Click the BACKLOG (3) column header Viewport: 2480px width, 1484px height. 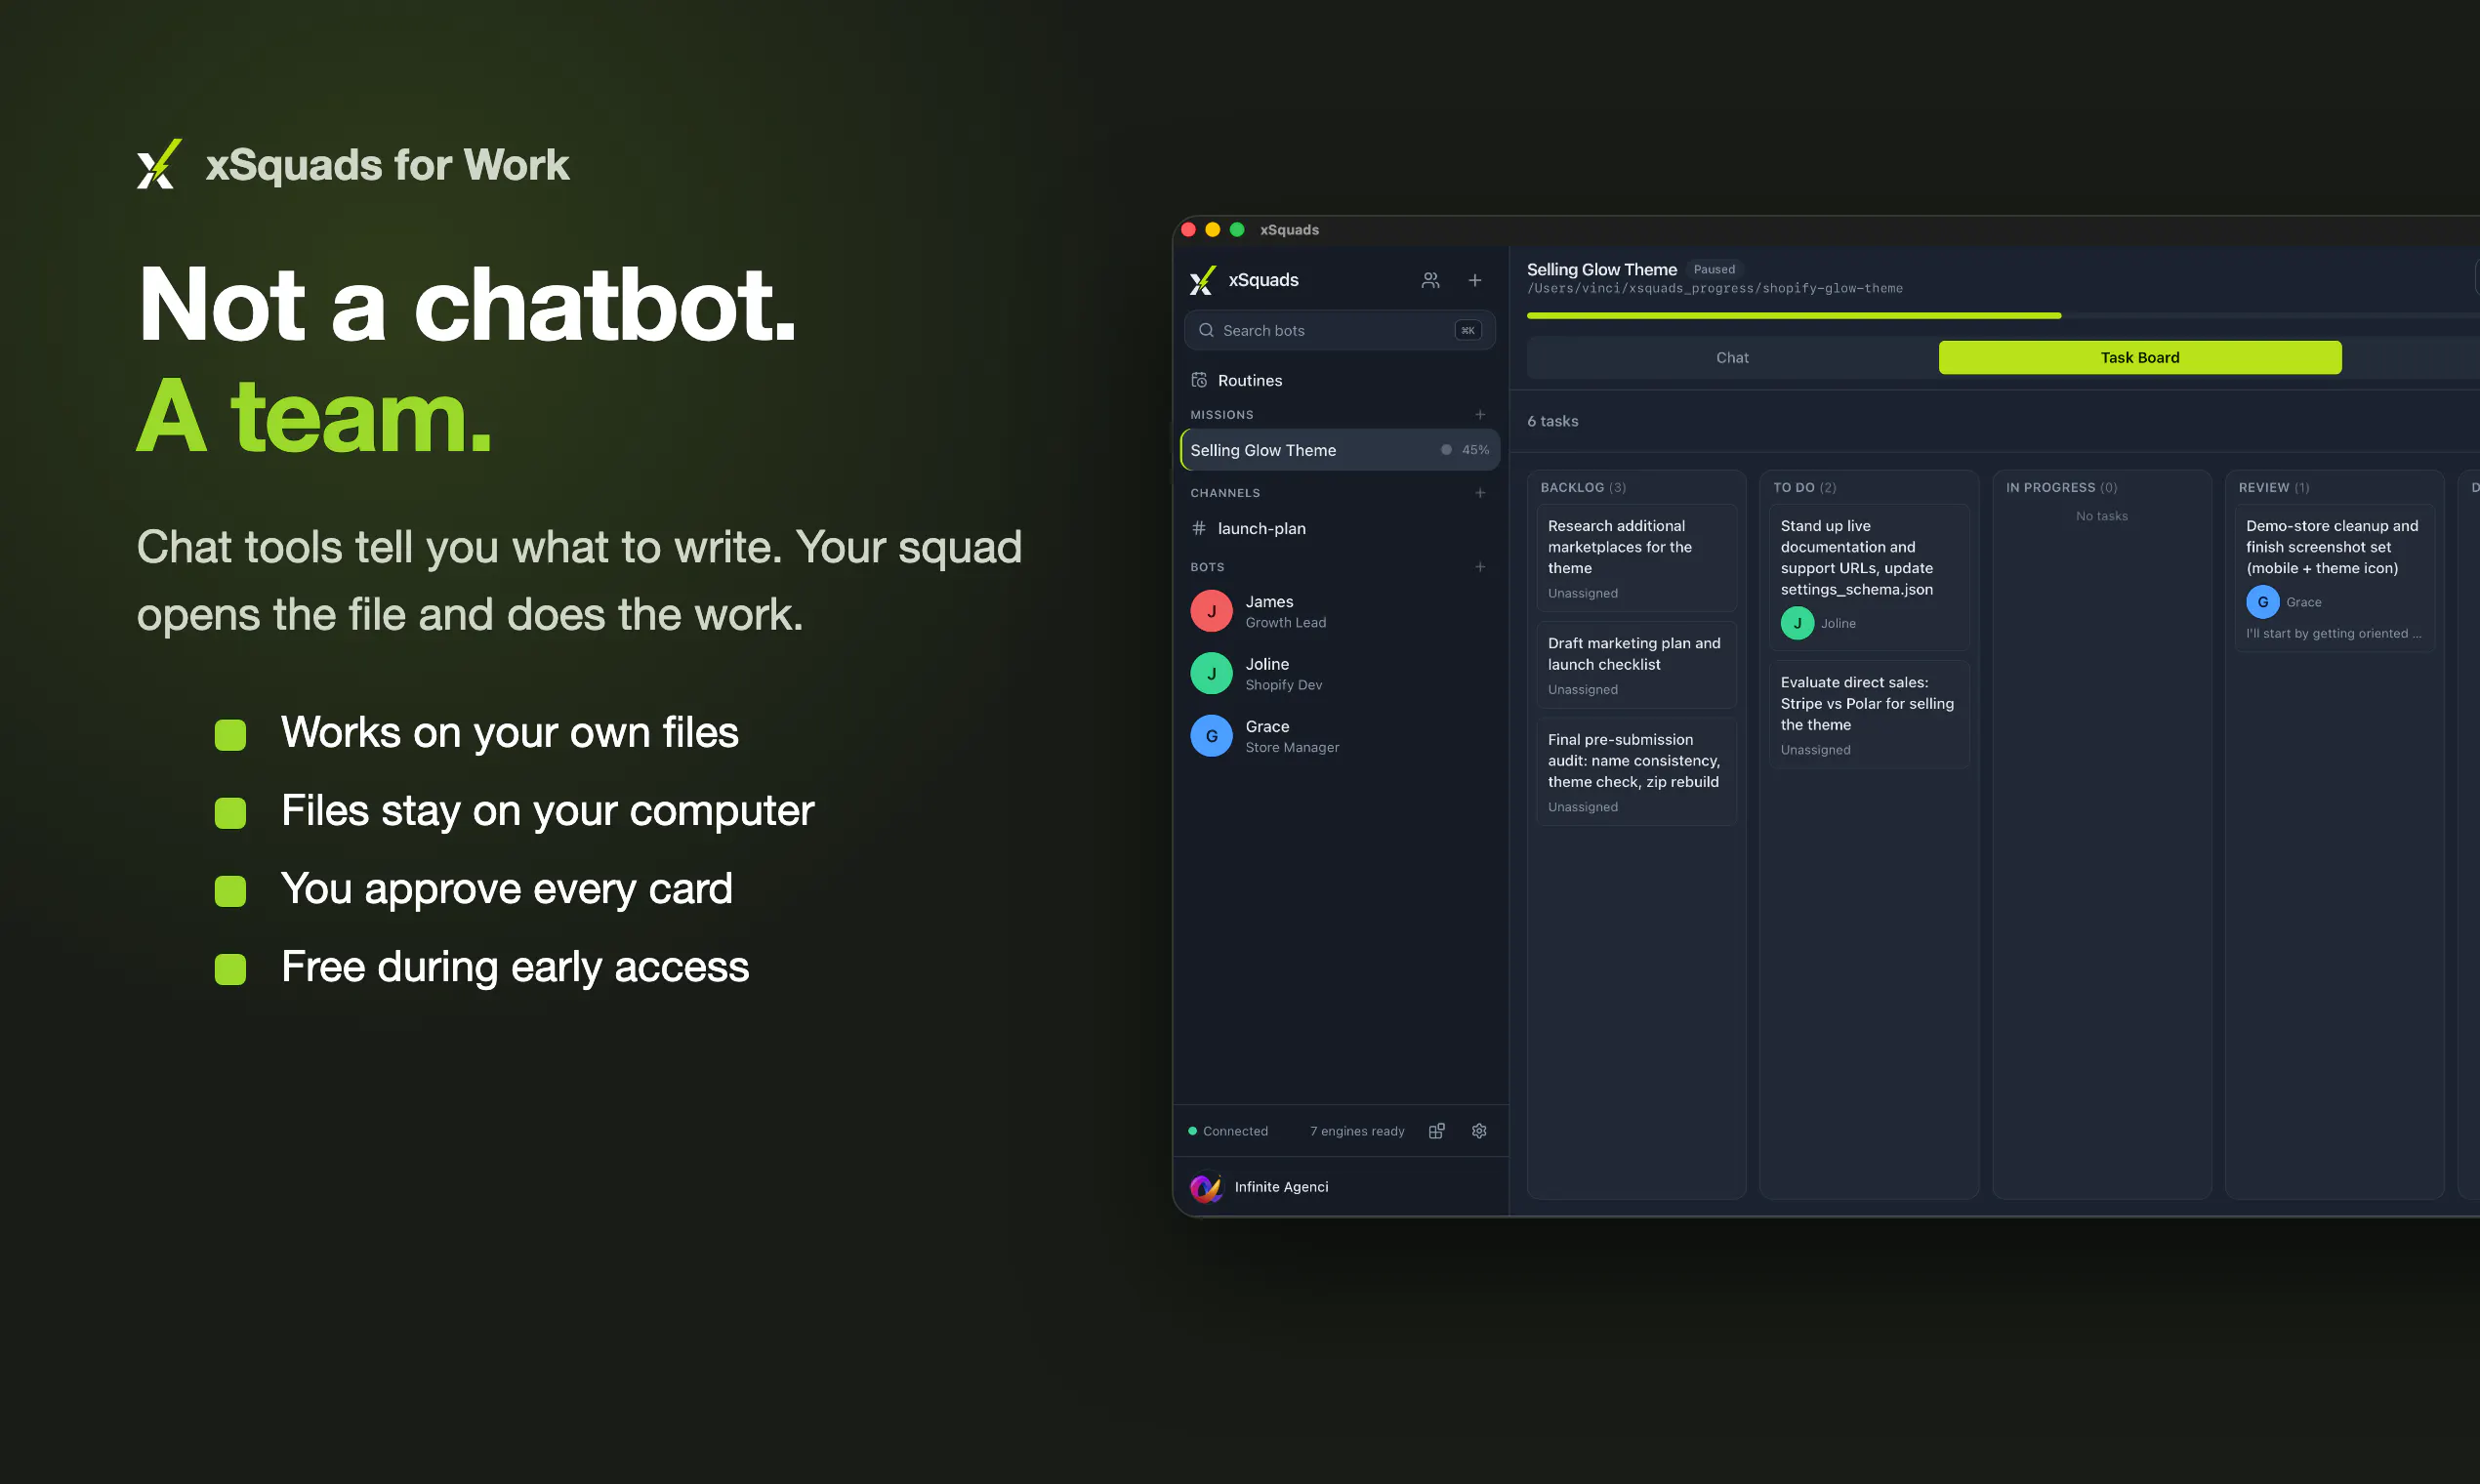1583,488
